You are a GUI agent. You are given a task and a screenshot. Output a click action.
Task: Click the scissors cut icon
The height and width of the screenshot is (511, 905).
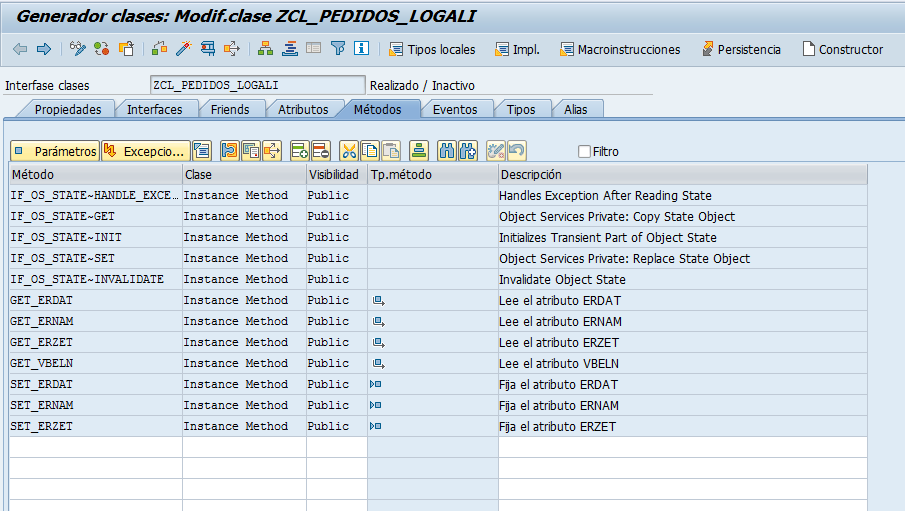tap(349, 151)
